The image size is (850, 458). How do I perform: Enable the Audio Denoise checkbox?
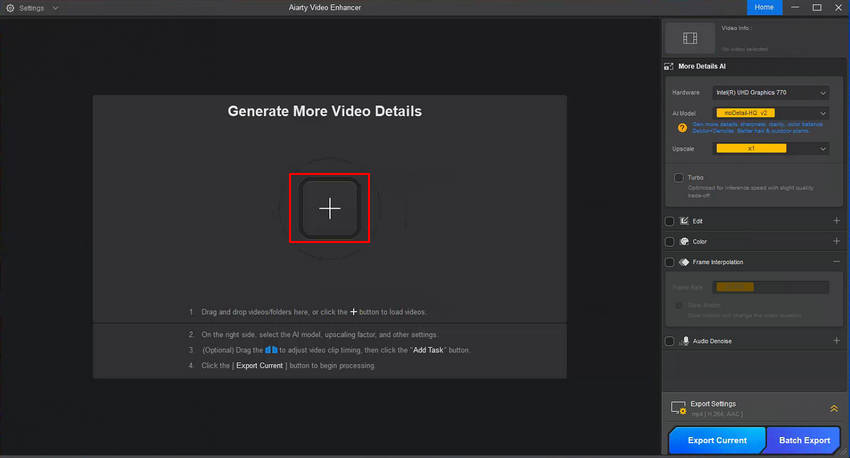tap(669, 341)
